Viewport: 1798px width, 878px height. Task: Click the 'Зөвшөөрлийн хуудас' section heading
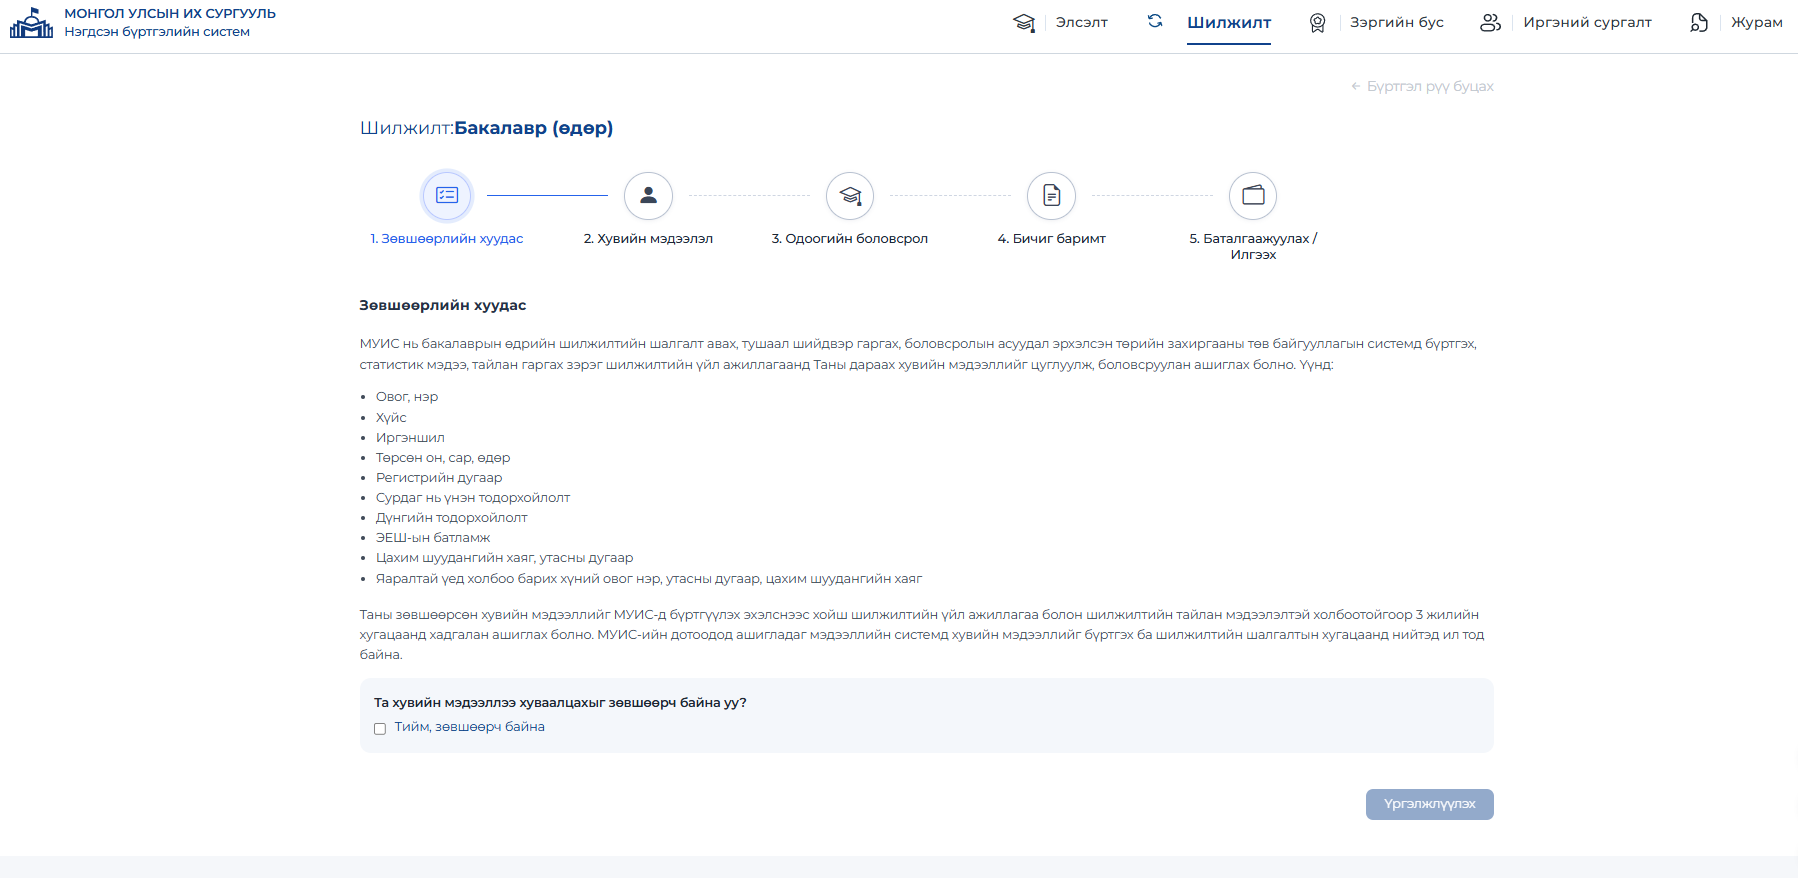click(x=443, y=306)
